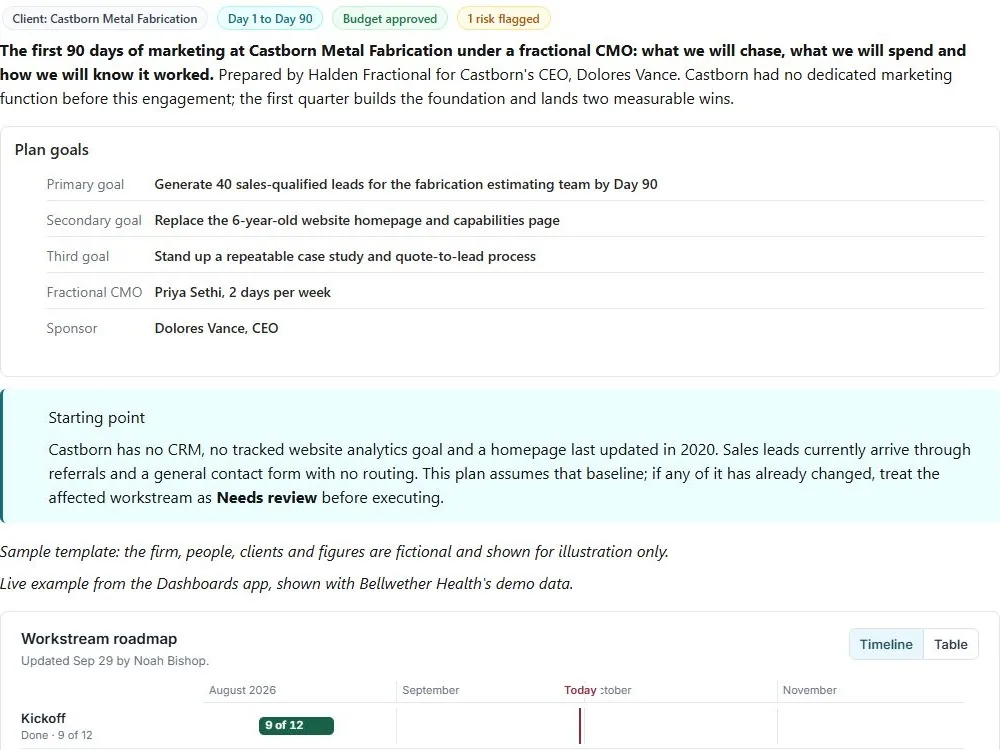
Task: Select the Kickoff workstream row label
Action: pos(43,718)
